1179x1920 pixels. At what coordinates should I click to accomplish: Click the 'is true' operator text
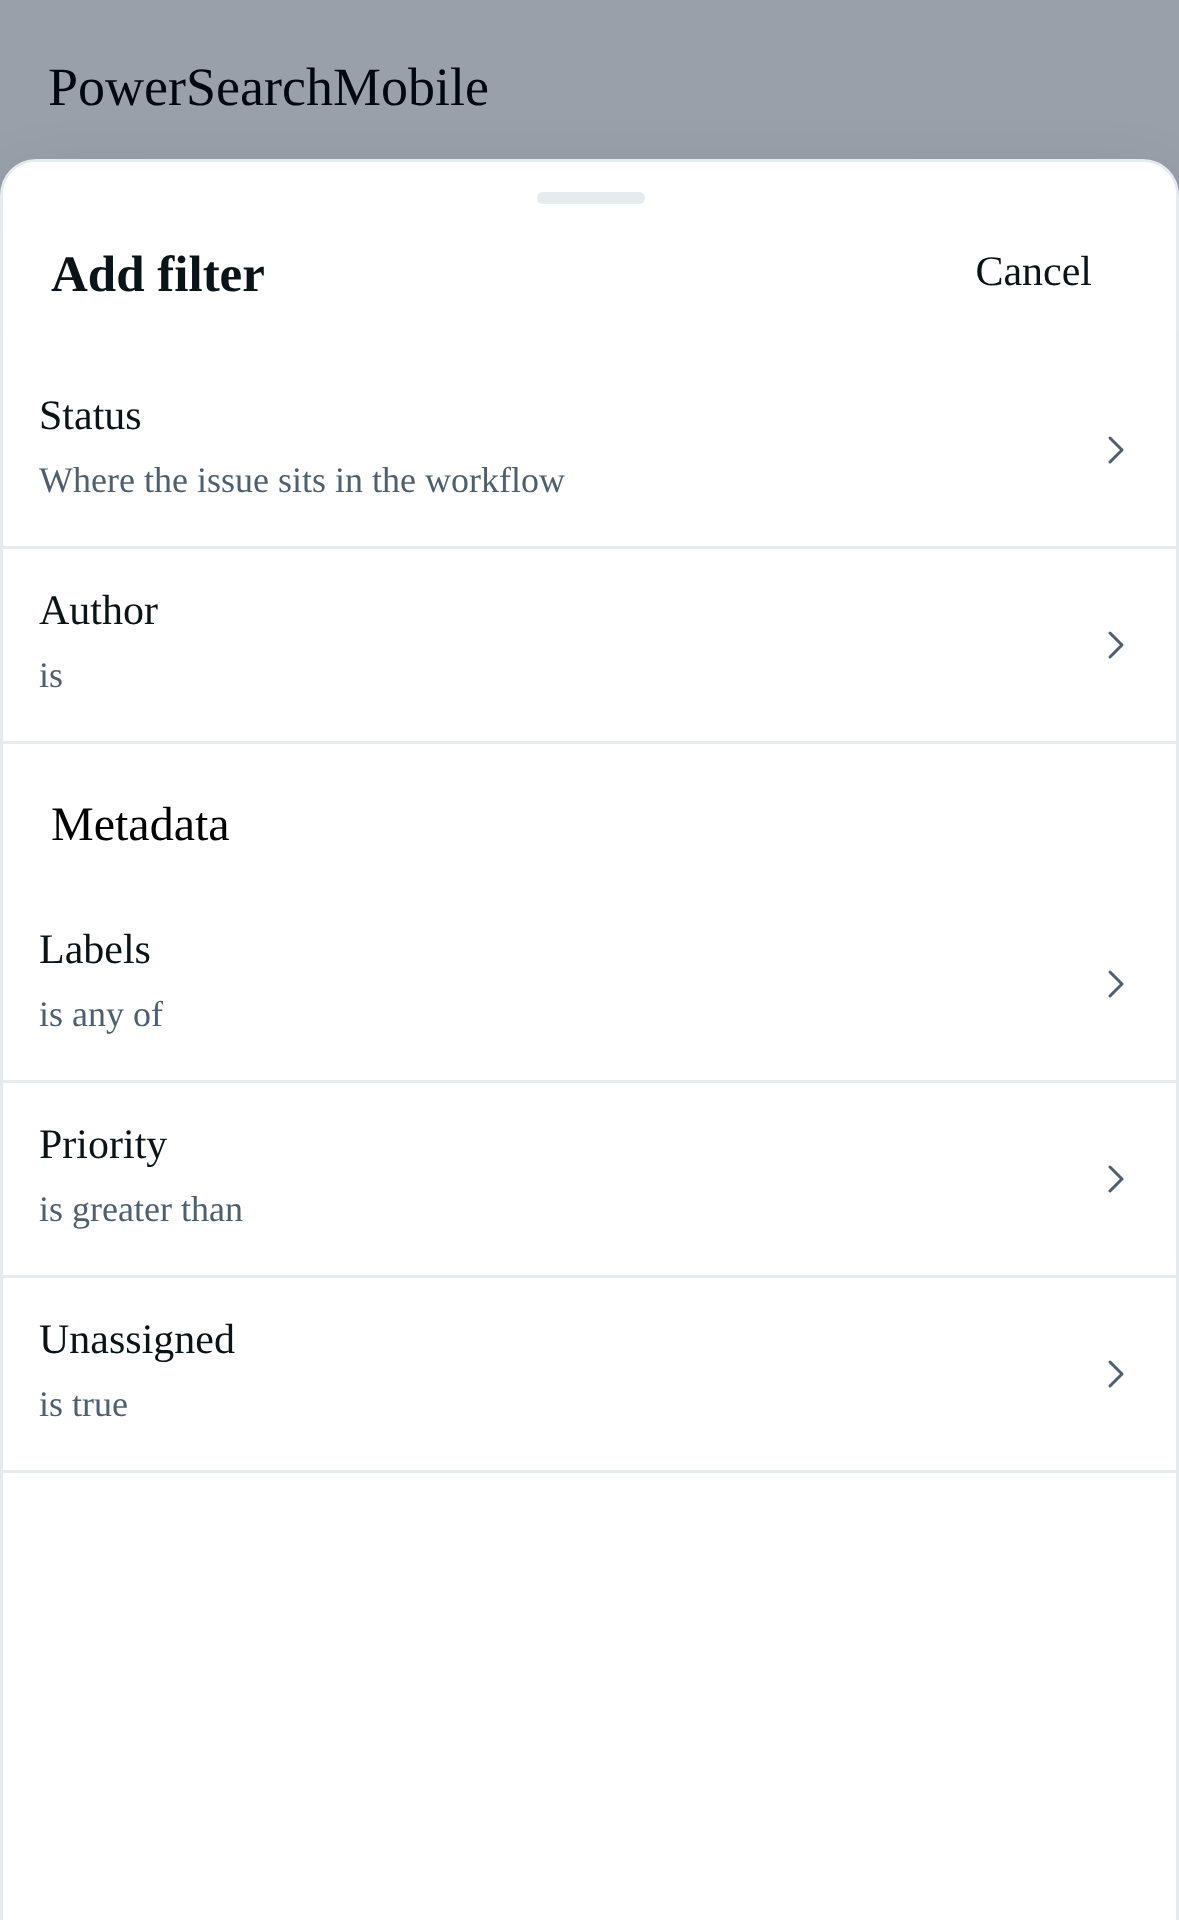coord(84,1405)
